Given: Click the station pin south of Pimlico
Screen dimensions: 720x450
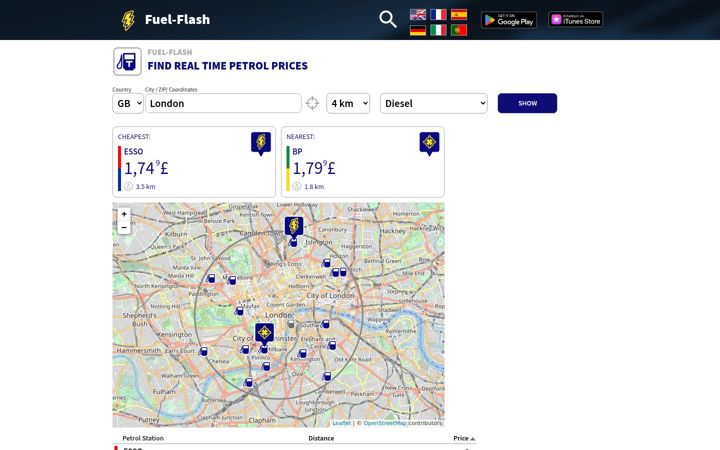Looking at the screenshot, I should point(266,366).
